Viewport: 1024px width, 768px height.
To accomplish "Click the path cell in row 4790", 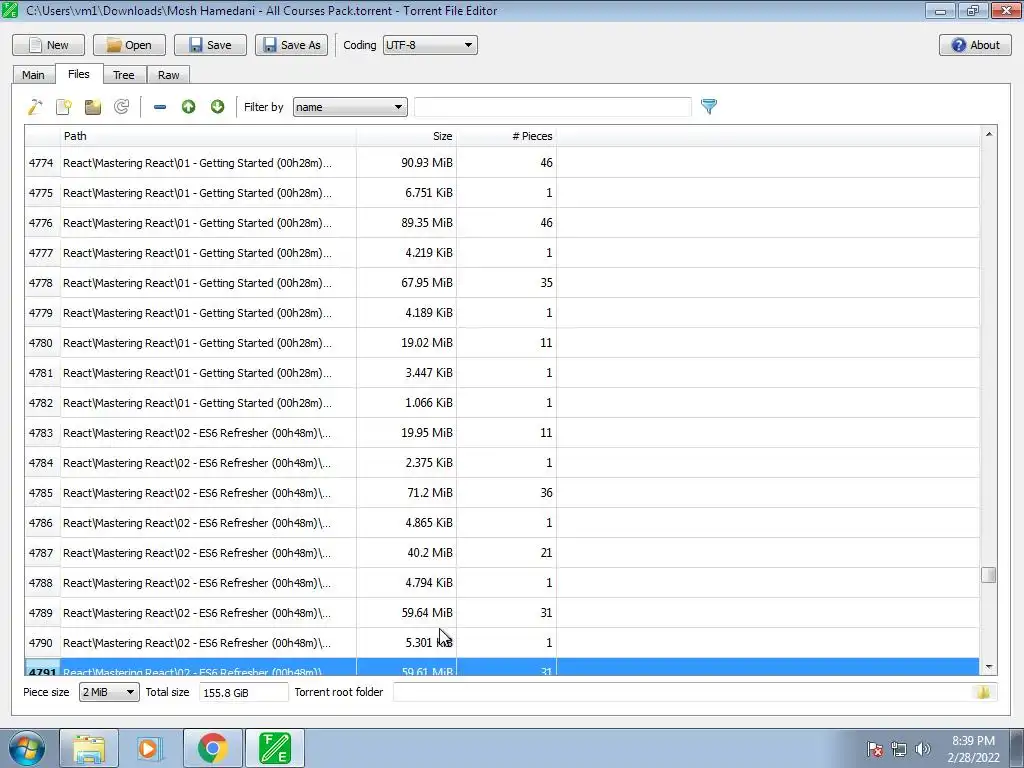I will 208,643.
